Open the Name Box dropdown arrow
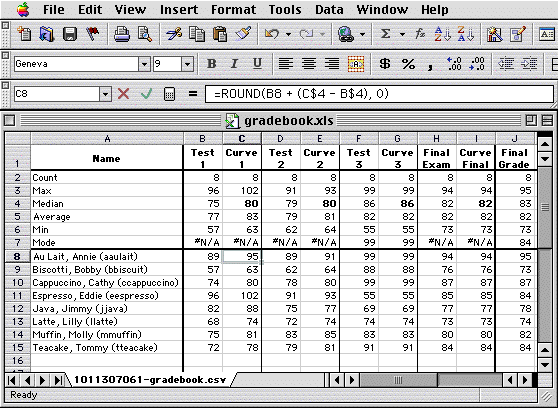 (105, 94)
